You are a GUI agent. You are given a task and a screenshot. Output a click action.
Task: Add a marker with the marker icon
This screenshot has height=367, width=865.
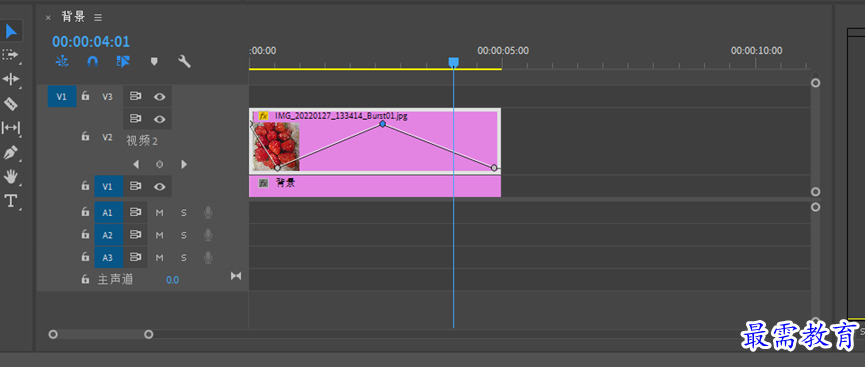coord(154,62)
